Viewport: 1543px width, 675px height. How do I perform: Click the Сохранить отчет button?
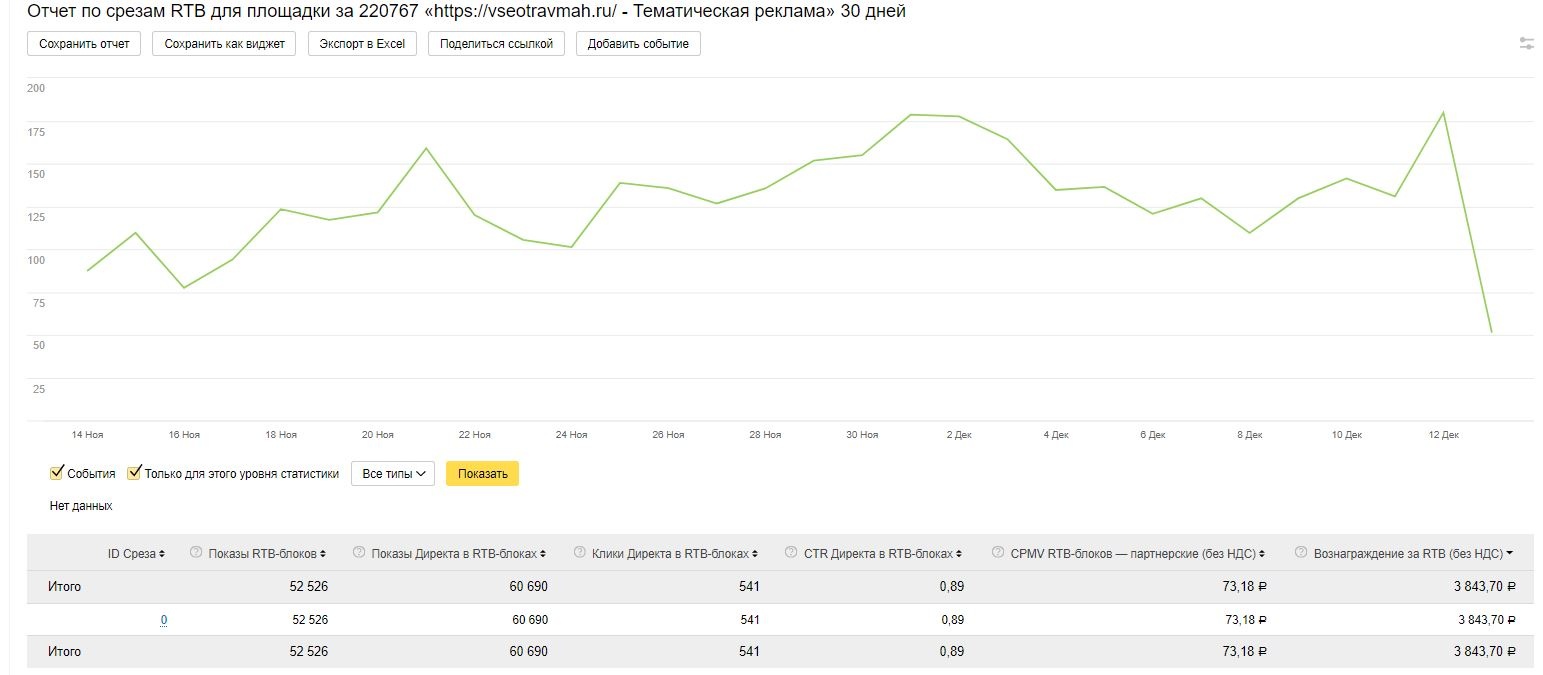84,44
